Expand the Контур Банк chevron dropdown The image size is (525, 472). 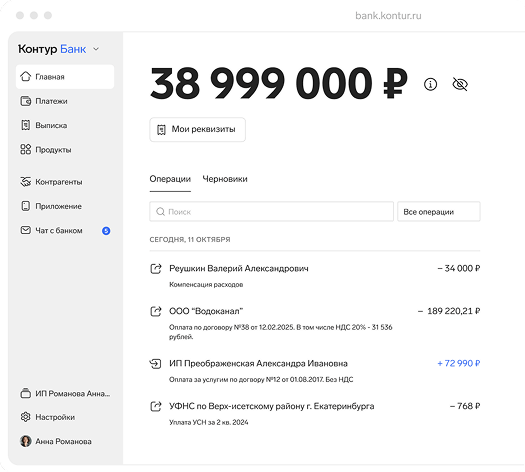(96, 49)
